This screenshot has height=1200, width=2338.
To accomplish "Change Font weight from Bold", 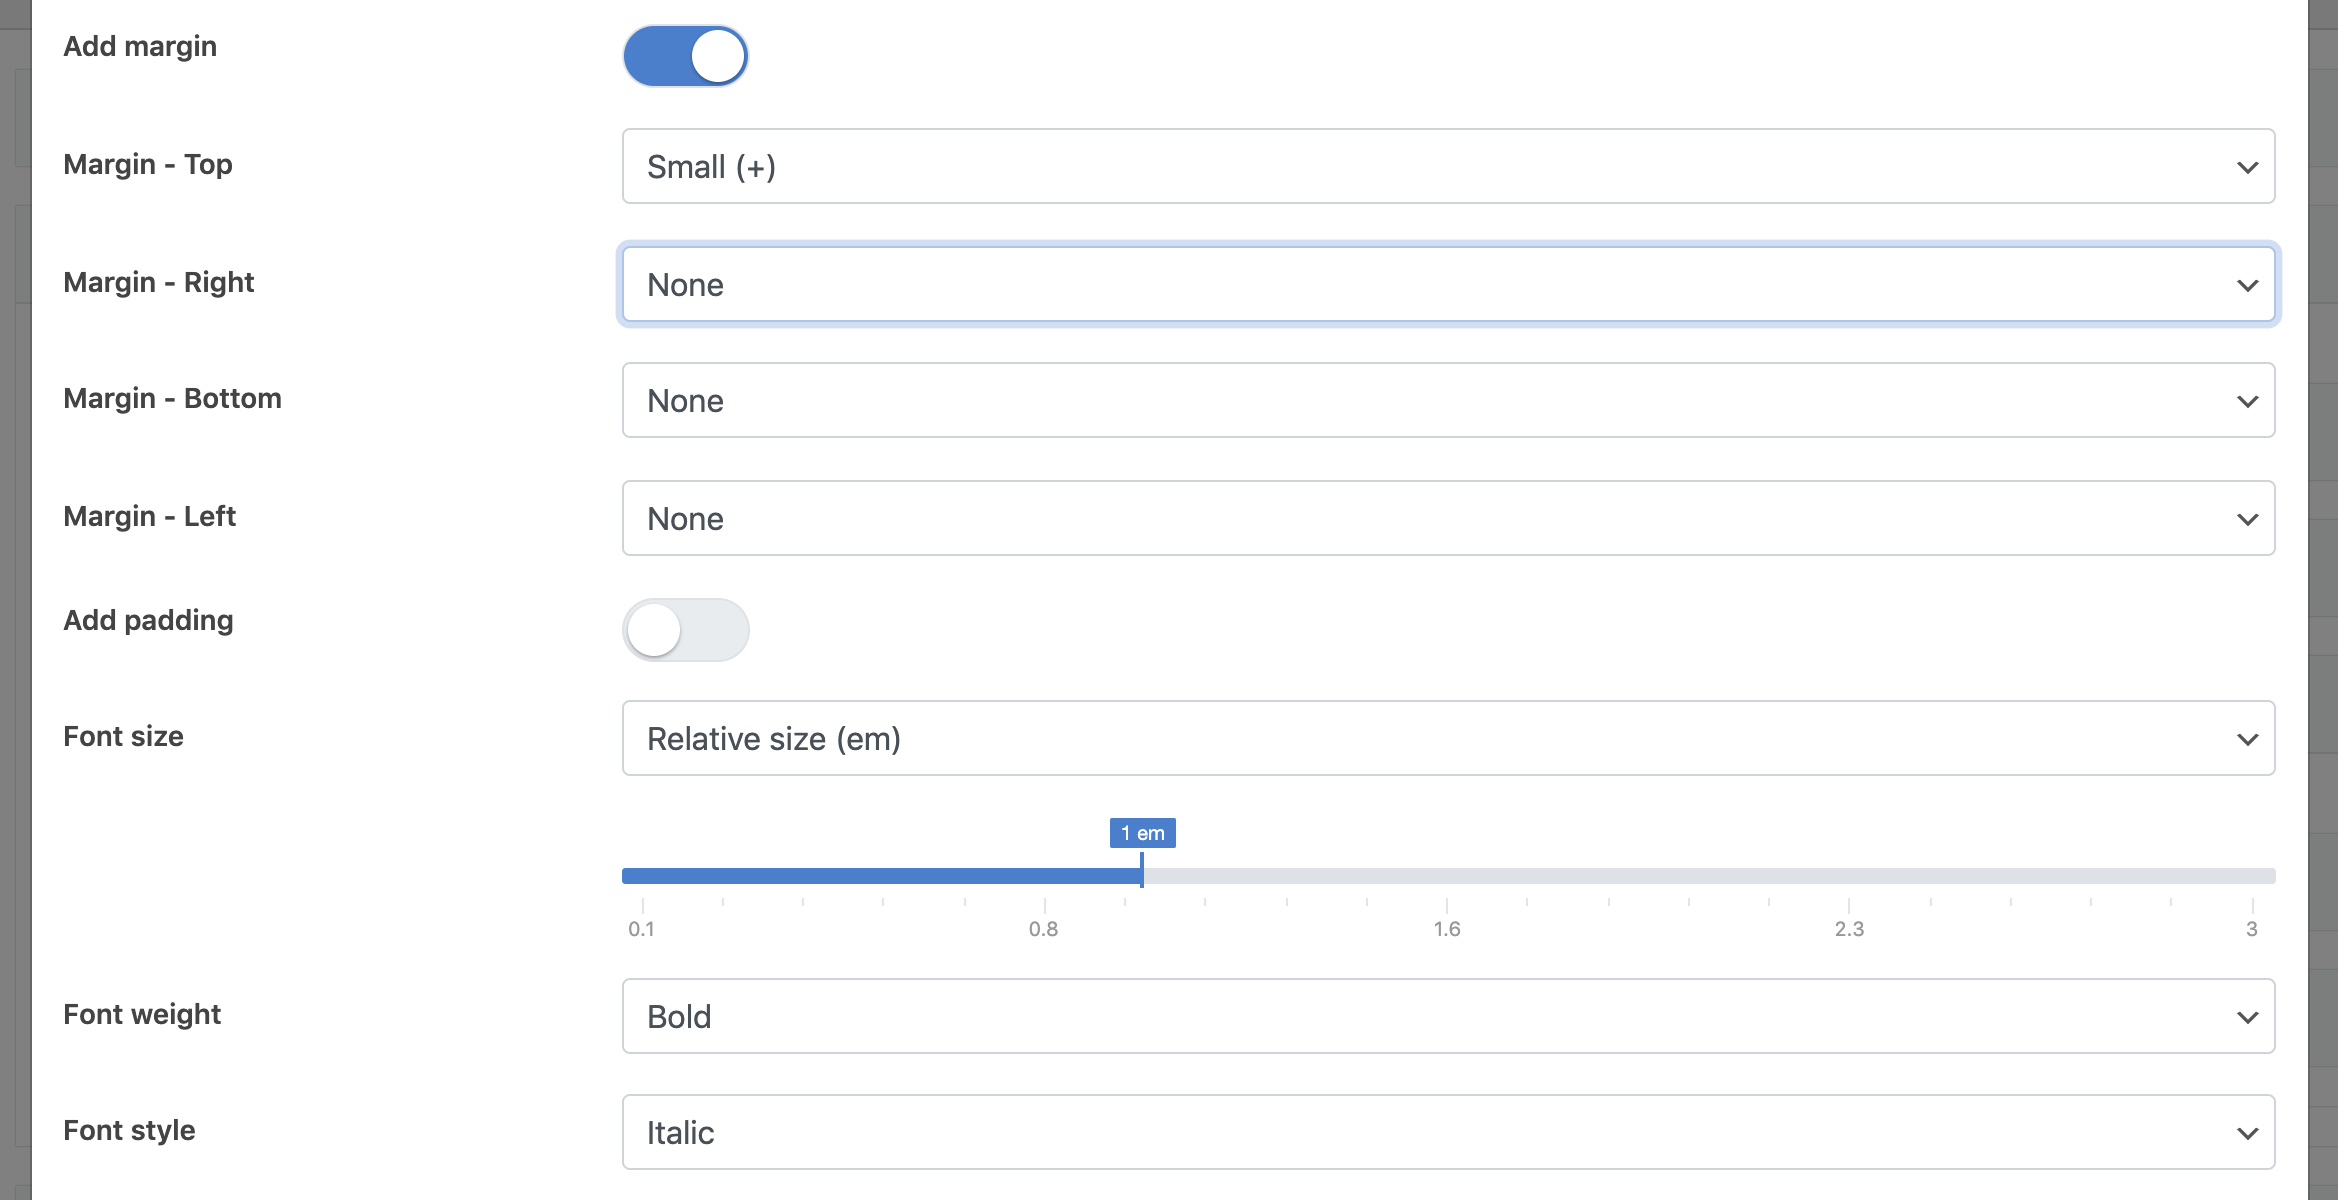I will (1447, 1016).
